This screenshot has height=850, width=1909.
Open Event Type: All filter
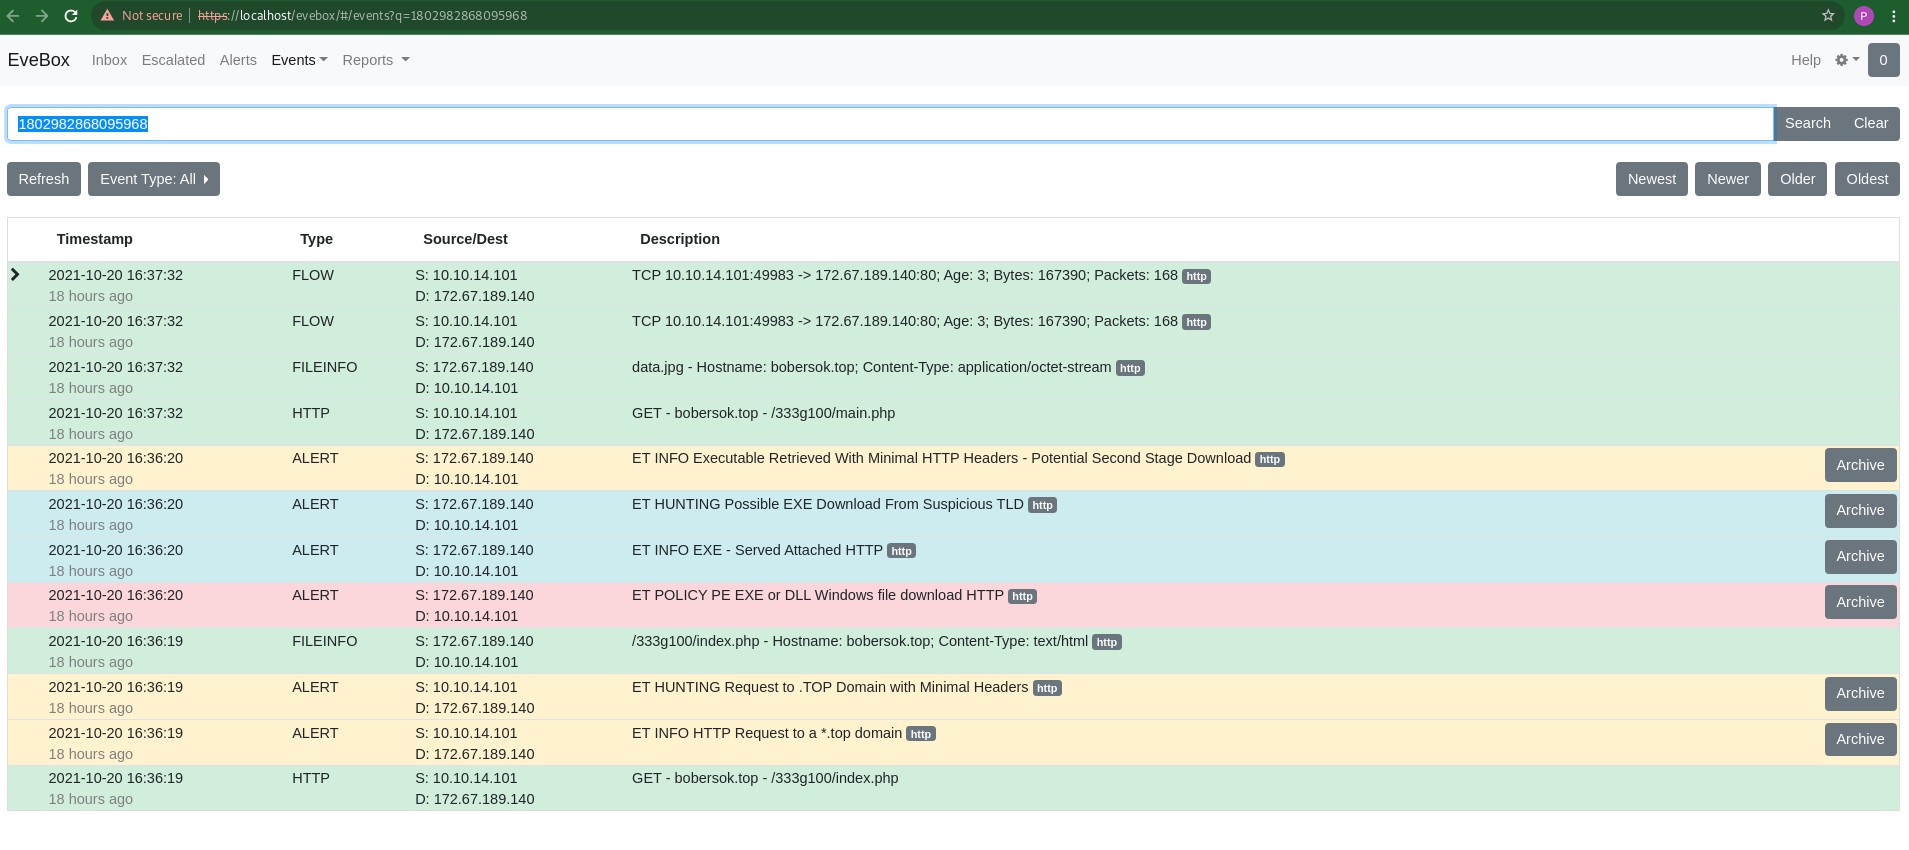[x=154, y=179]
